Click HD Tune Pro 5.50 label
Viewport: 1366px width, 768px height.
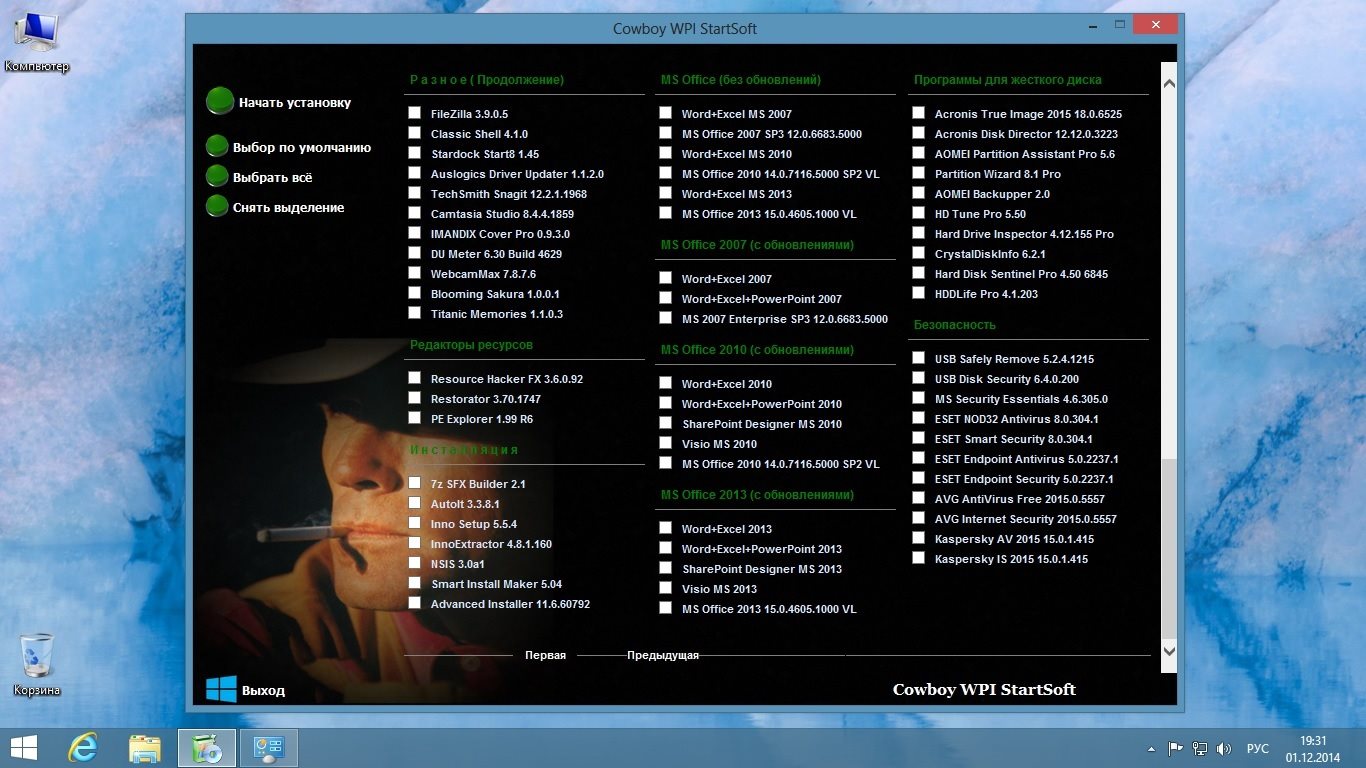tap(980, 214)
